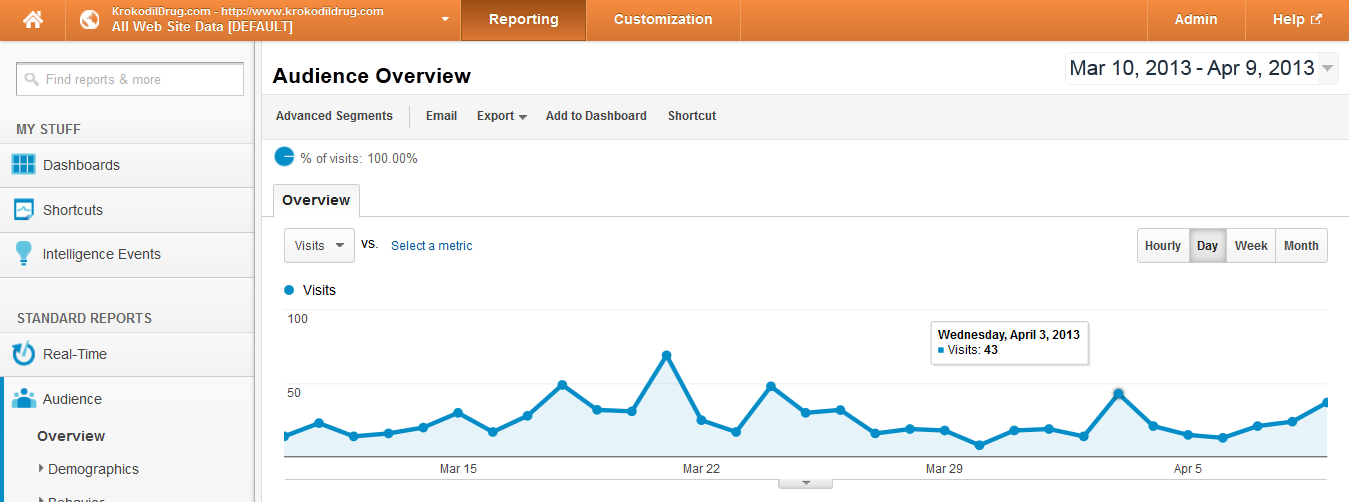Click the Find reports search field
Viewport: 1349px width, 502px height.
coord(130,80)
